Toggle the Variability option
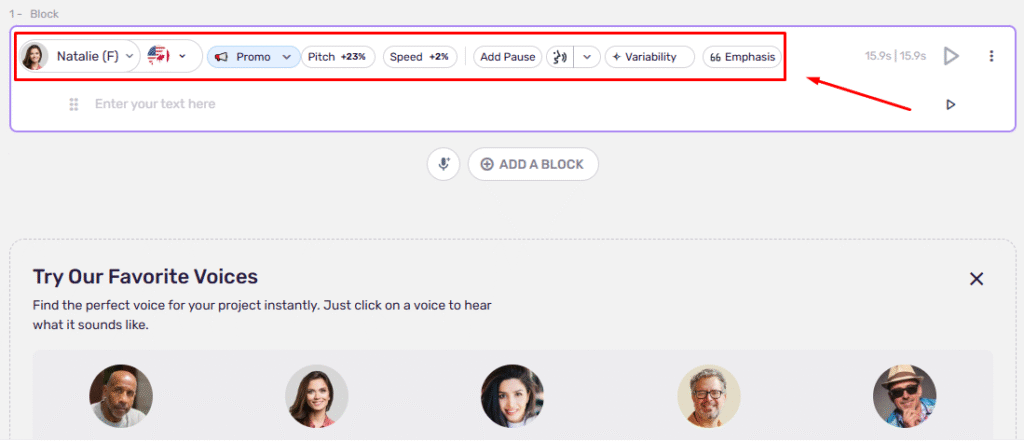 coord(649,57)
